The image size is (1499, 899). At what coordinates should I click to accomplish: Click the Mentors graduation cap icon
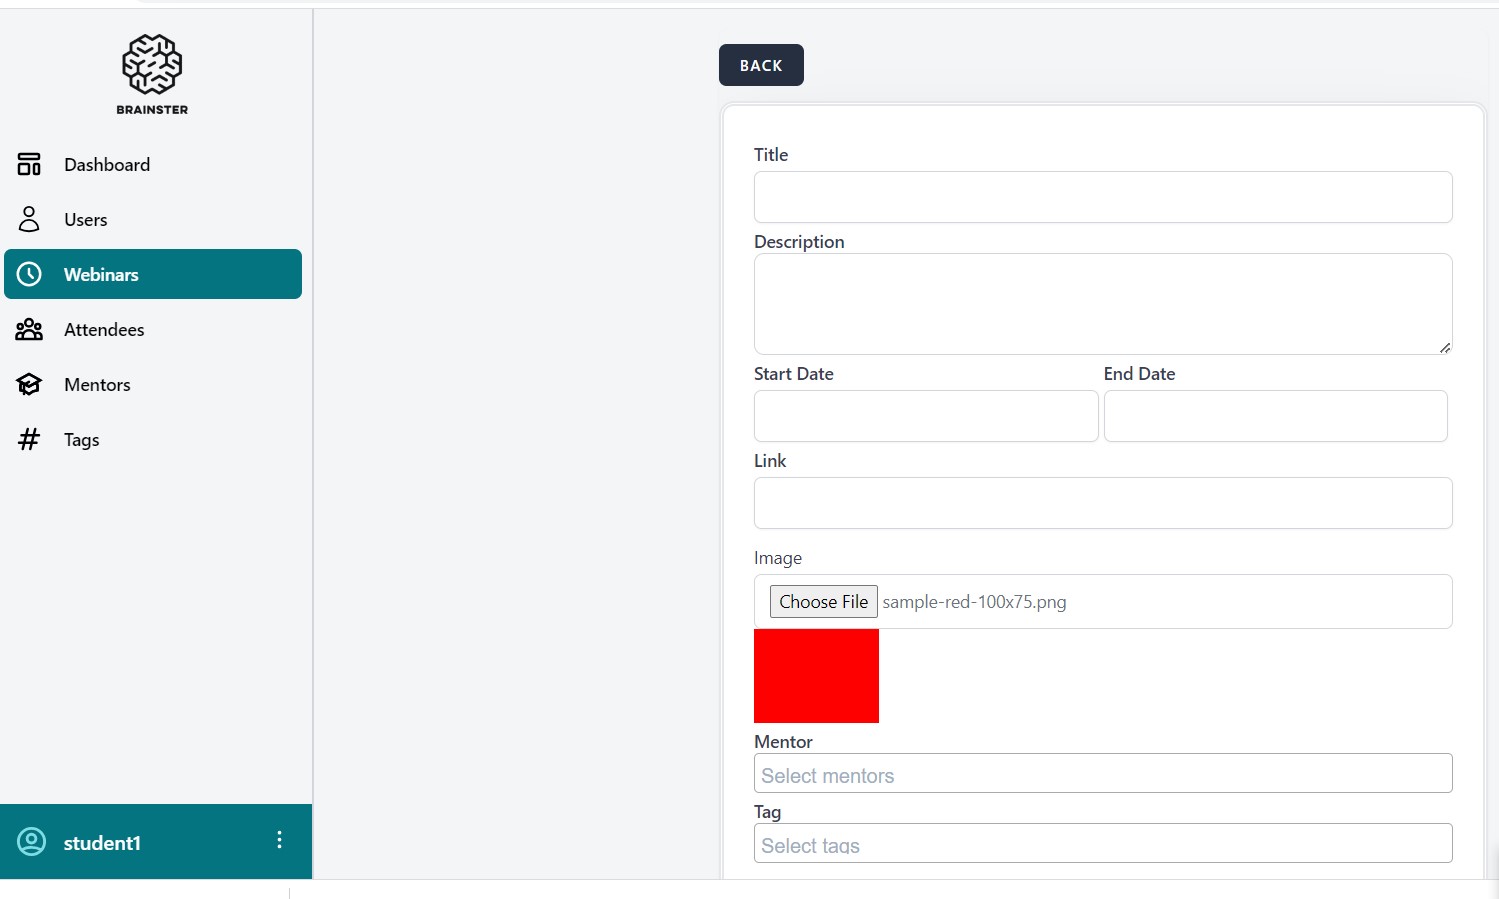(29, 385)
